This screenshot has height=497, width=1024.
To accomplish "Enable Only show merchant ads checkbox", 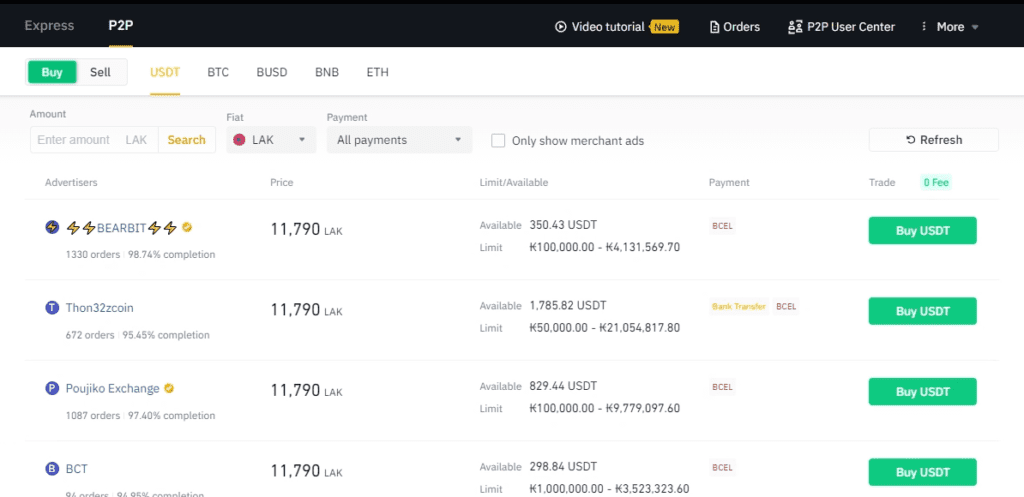I will [x=498, y=140].
